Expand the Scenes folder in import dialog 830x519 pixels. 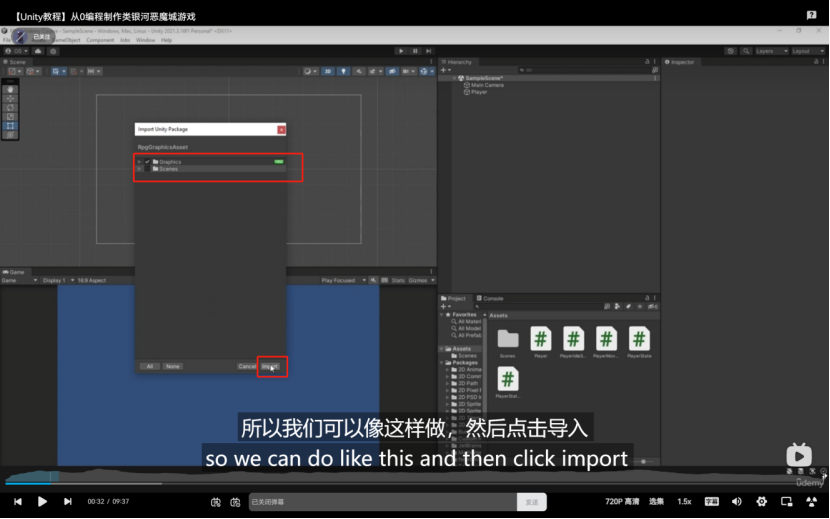click(139, 168)
